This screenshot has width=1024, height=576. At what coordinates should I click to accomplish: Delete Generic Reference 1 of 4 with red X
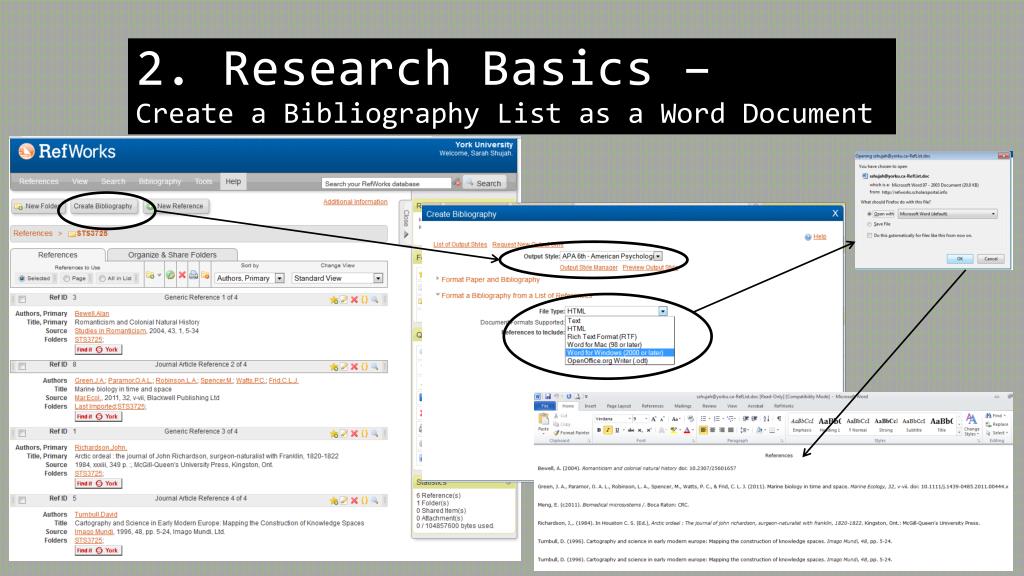click(354, 300)
